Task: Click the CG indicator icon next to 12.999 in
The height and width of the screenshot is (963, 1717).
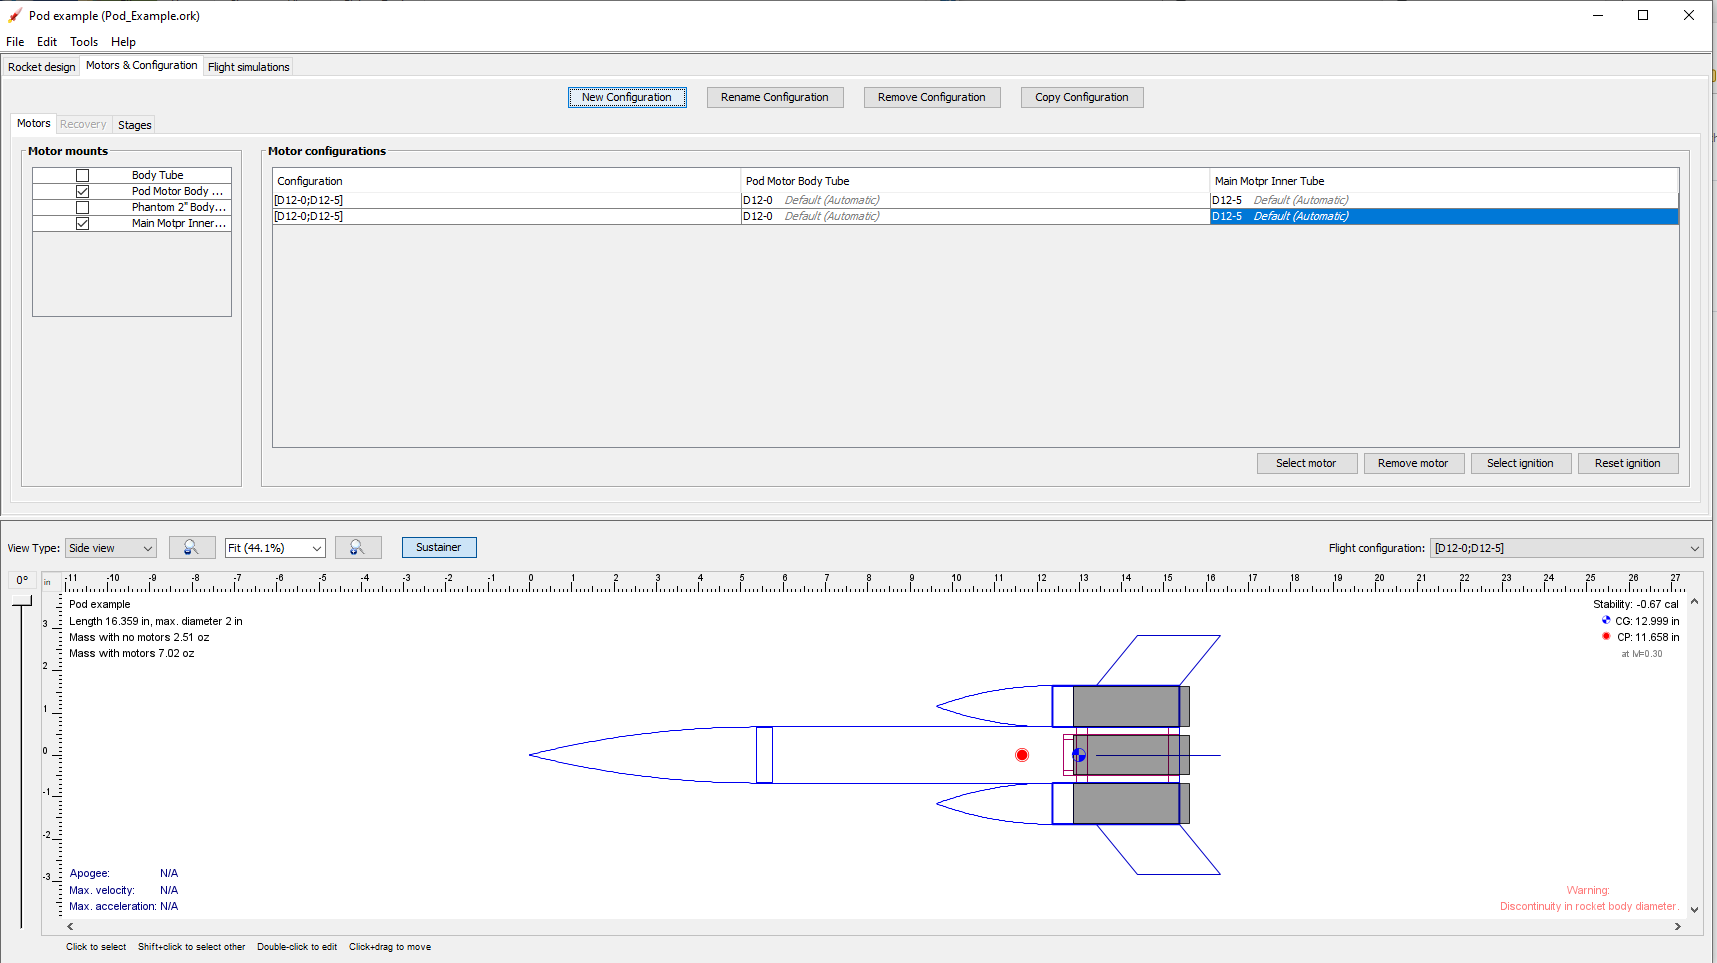Action: click(1607, 620)
